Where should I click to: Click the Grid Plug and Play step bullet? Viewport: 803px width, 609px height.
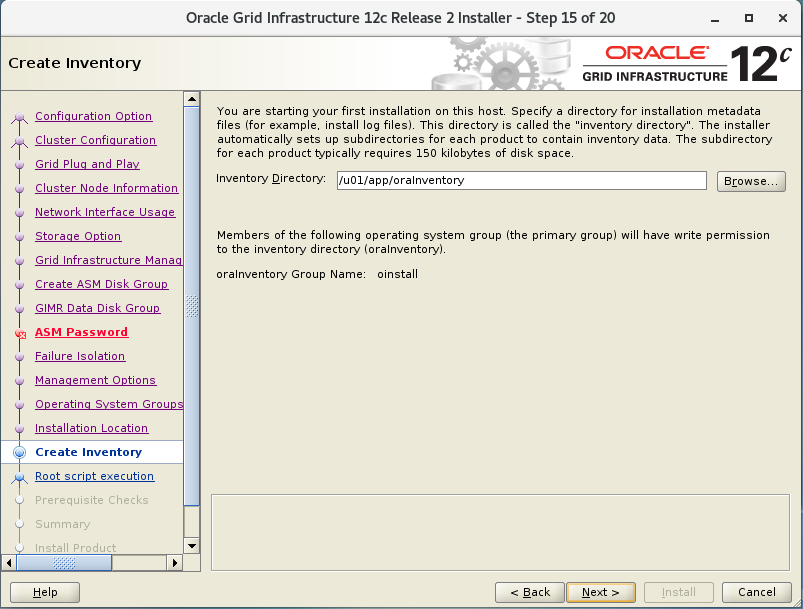tap(19, 165)
